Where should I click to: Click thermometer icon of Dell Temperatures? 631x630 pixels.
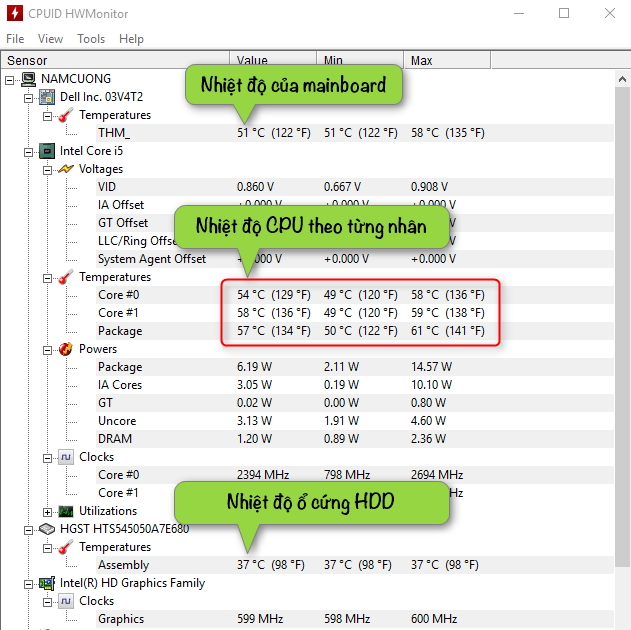point(66,115)
